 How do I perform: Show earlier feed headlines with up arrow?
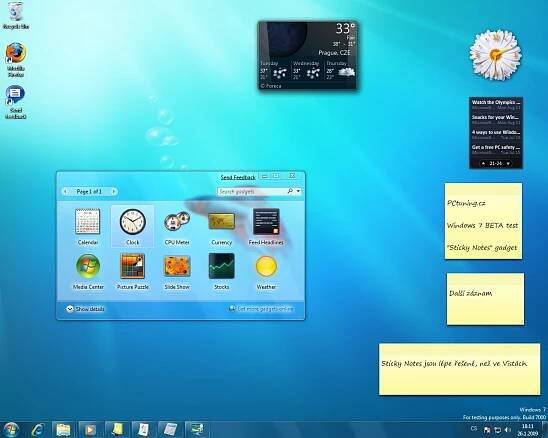(483, 164)
